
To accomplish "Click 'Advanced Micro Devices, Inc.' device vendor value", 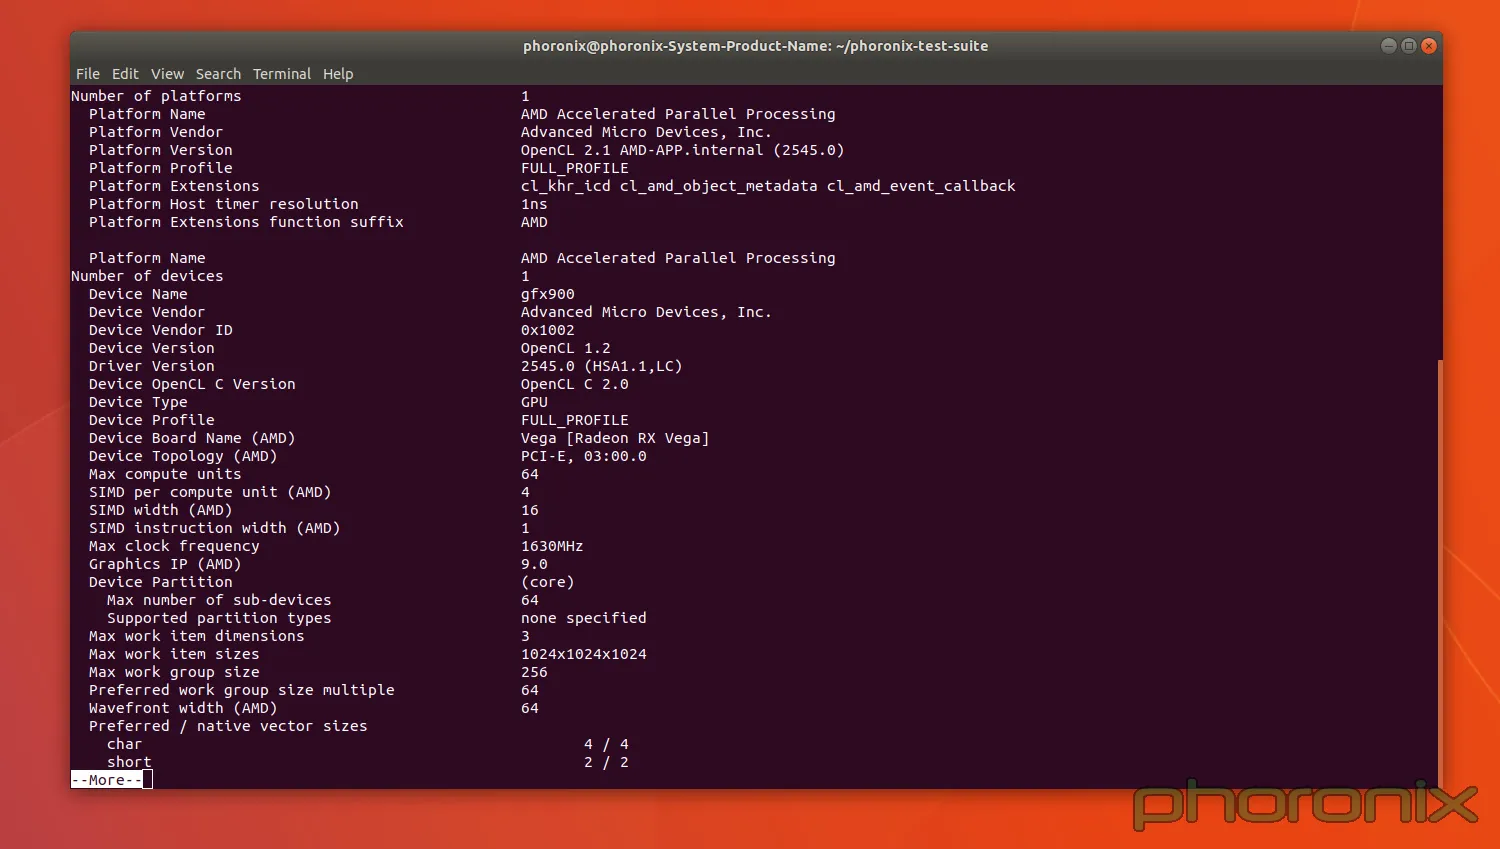I will pos(646,312).
